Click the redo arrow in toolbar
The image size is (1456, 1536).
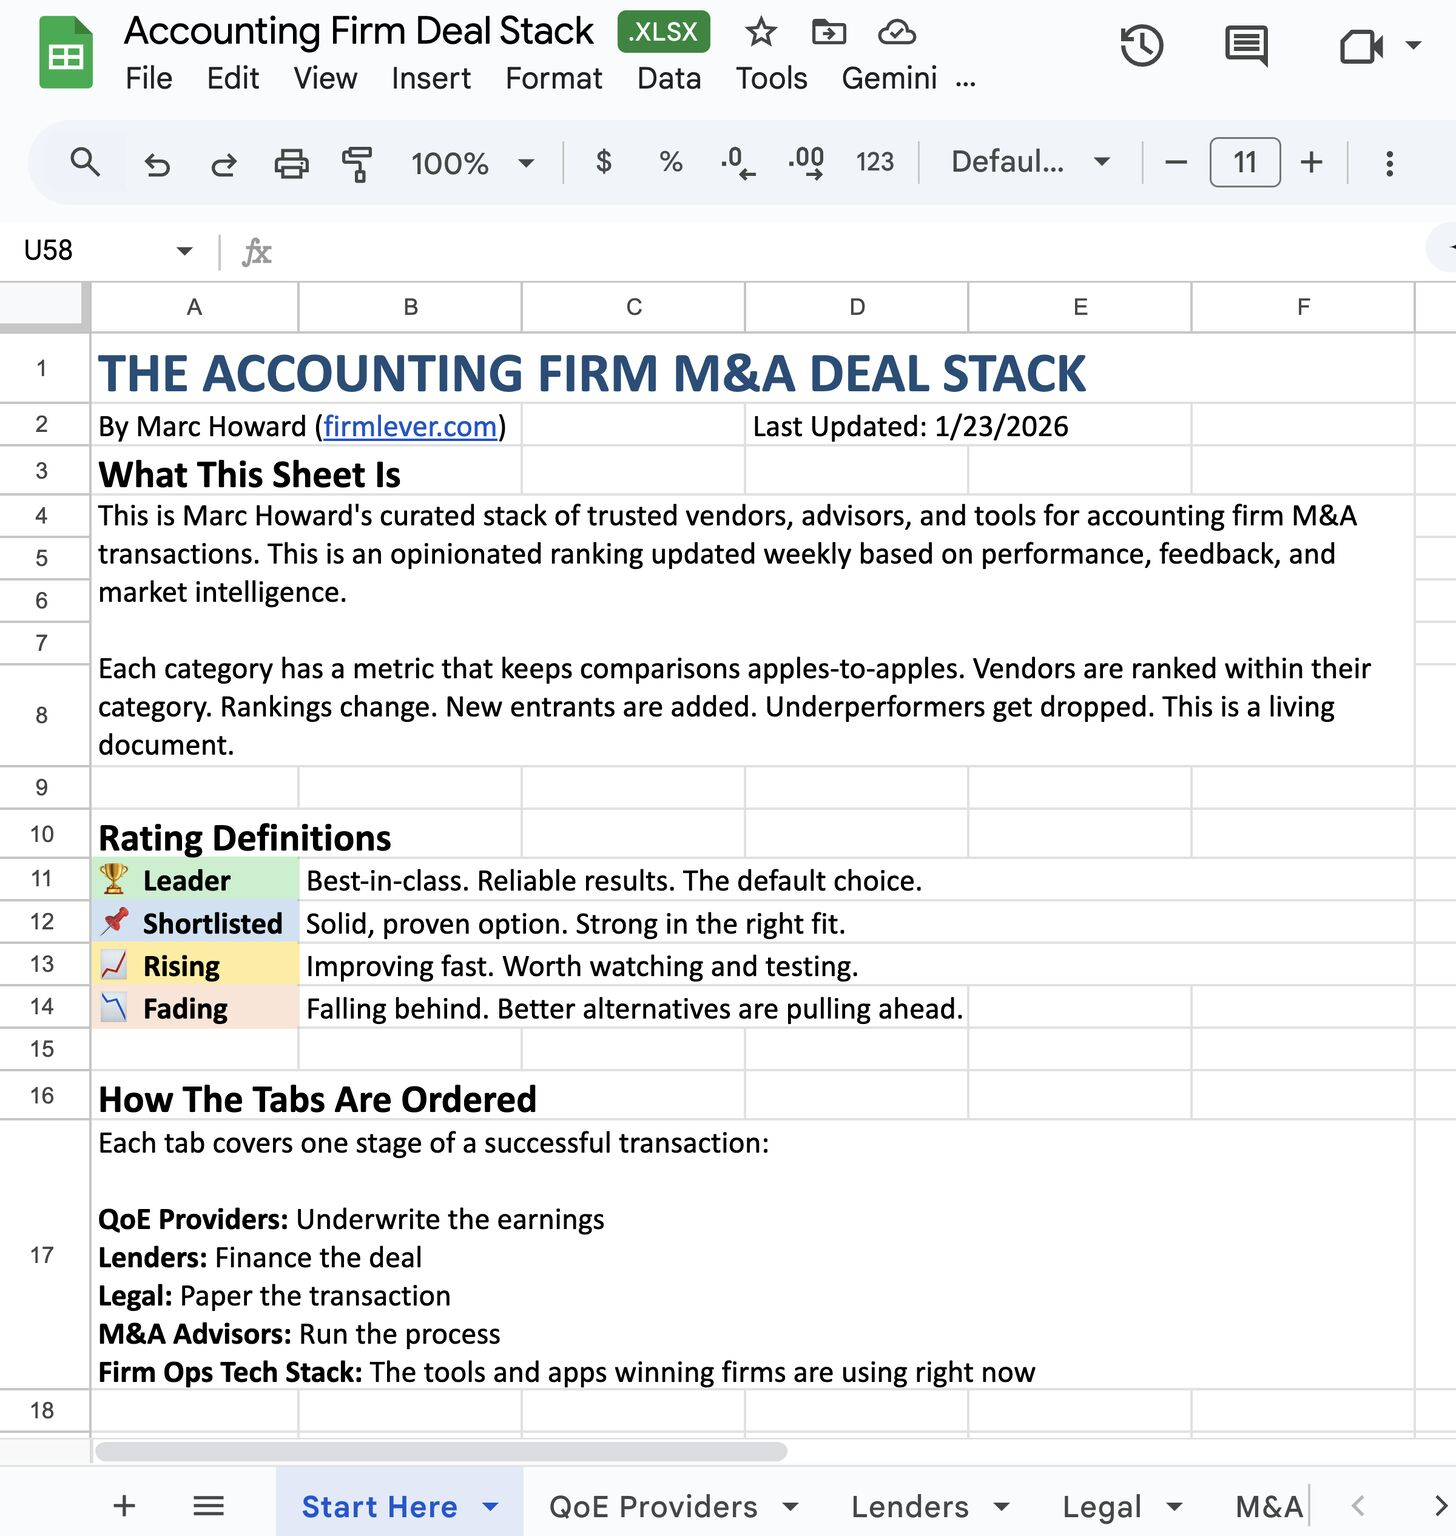click(224, 163)
